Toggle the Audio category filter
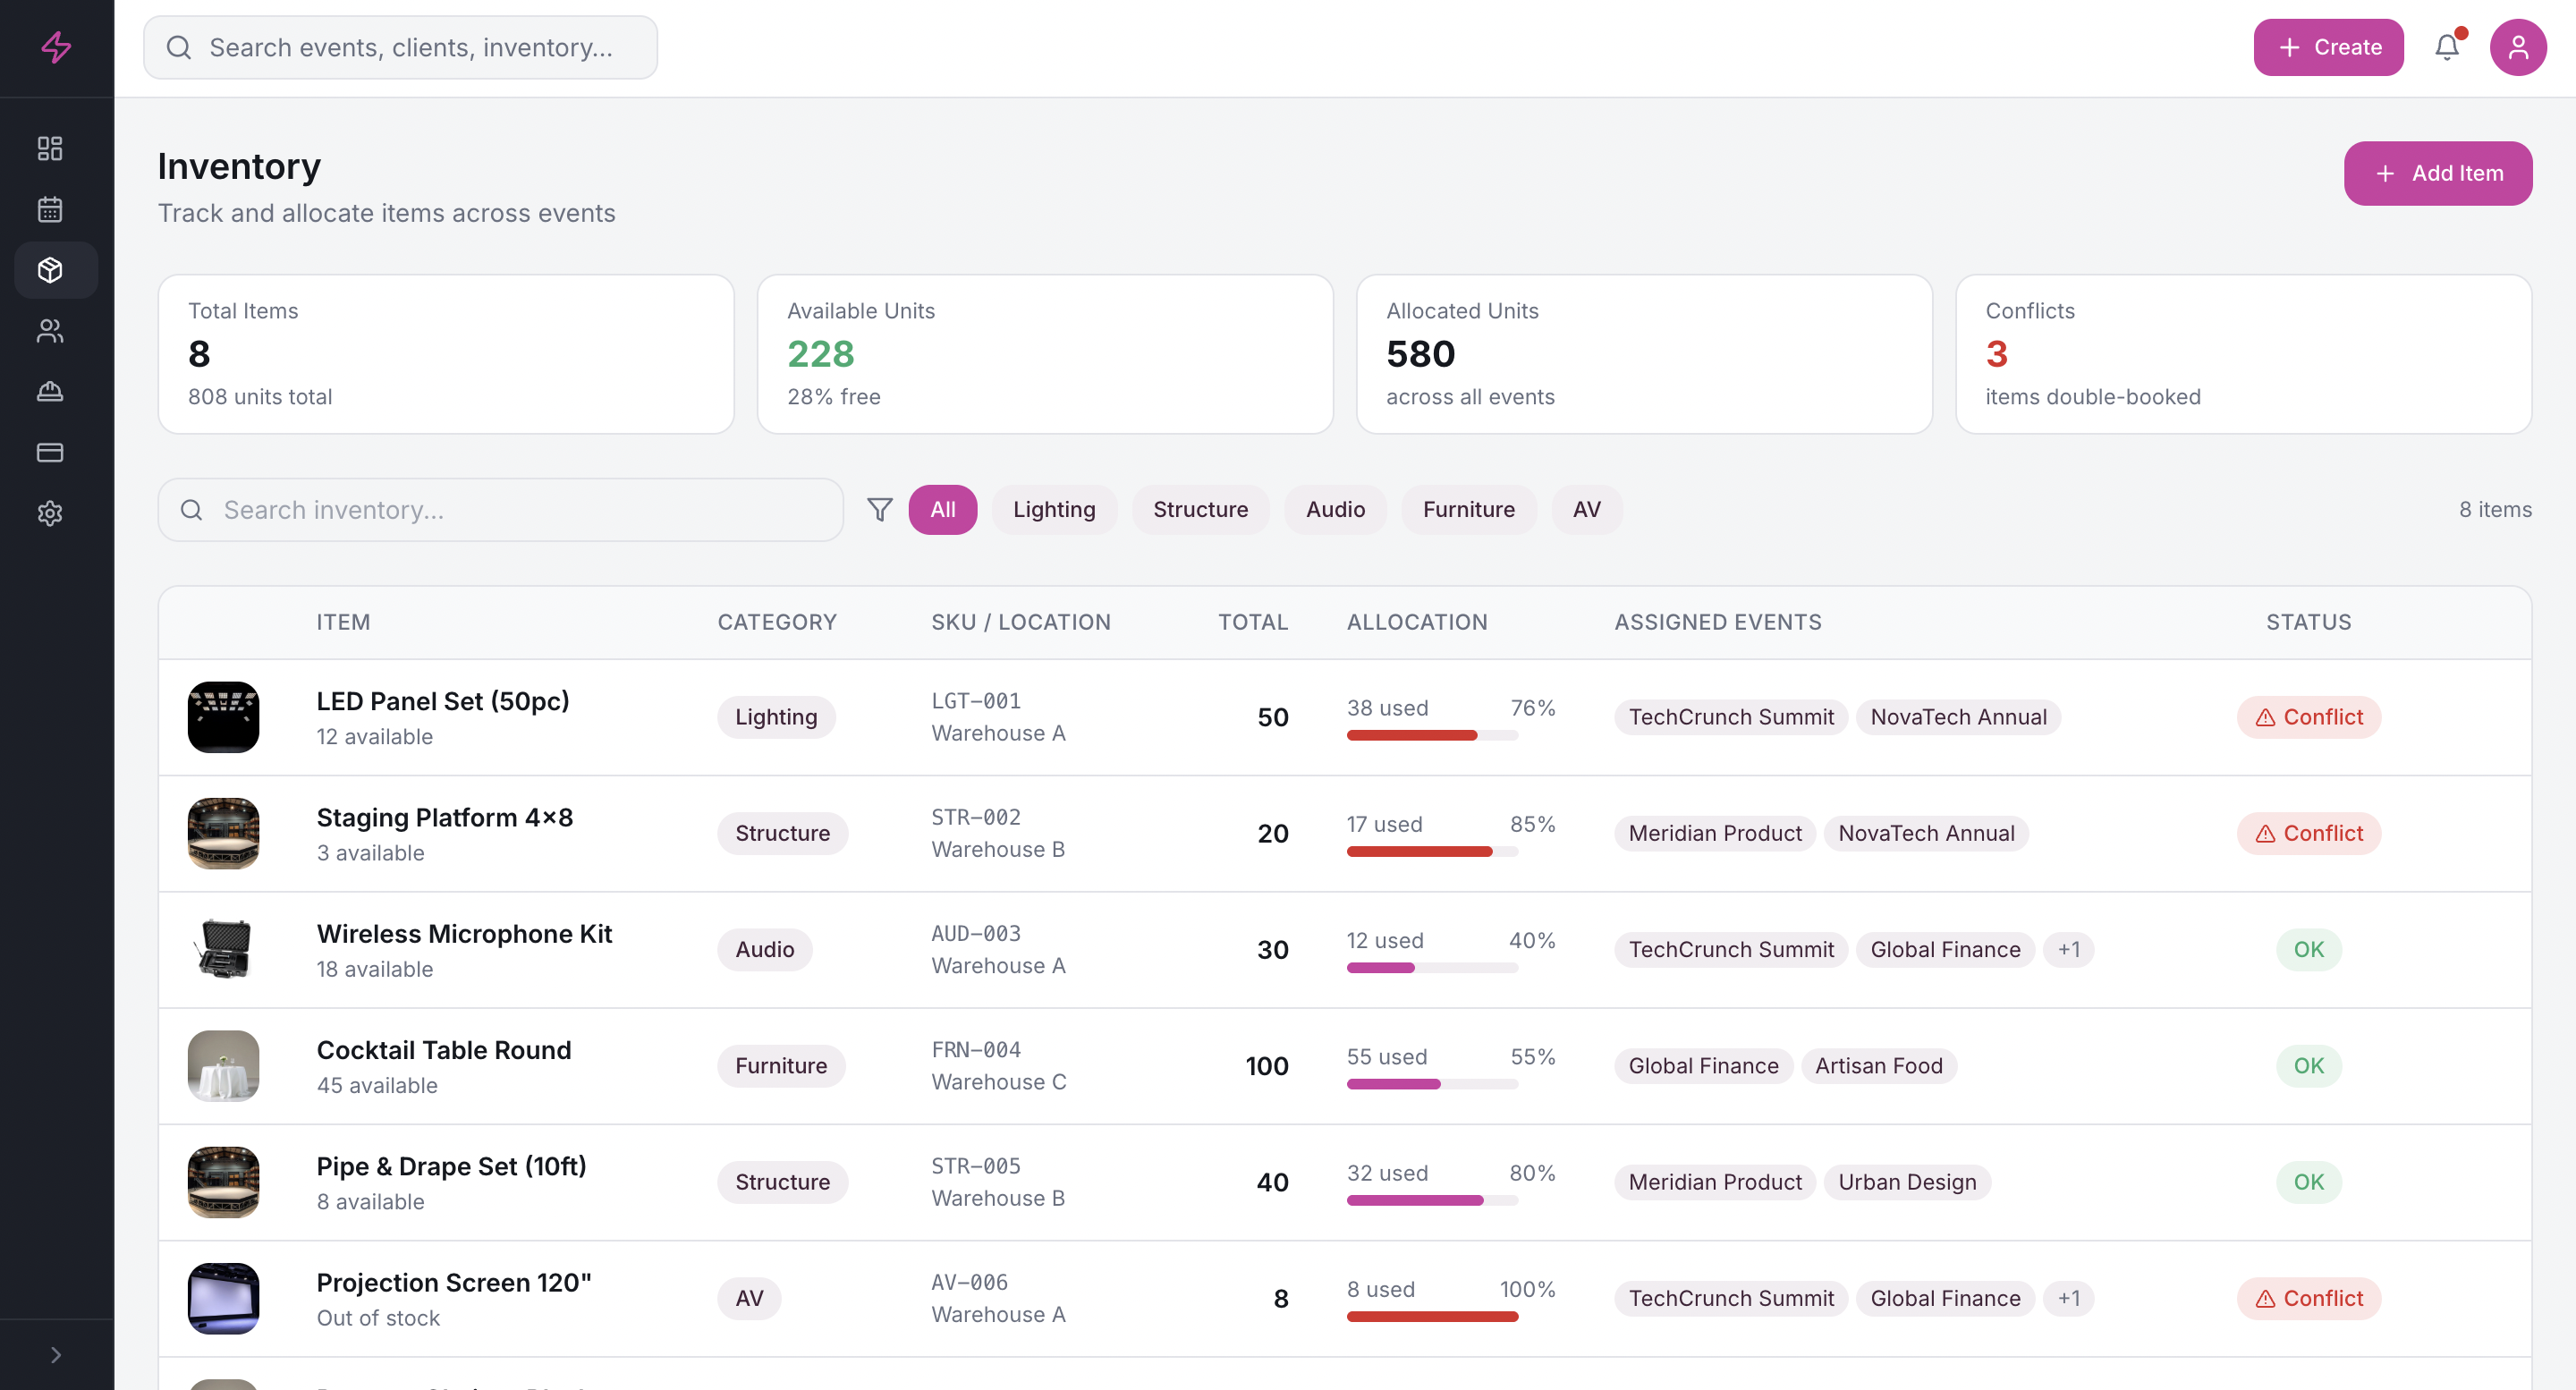The width and height of the screenshot is (2576, 1390). coord(1335,509)
